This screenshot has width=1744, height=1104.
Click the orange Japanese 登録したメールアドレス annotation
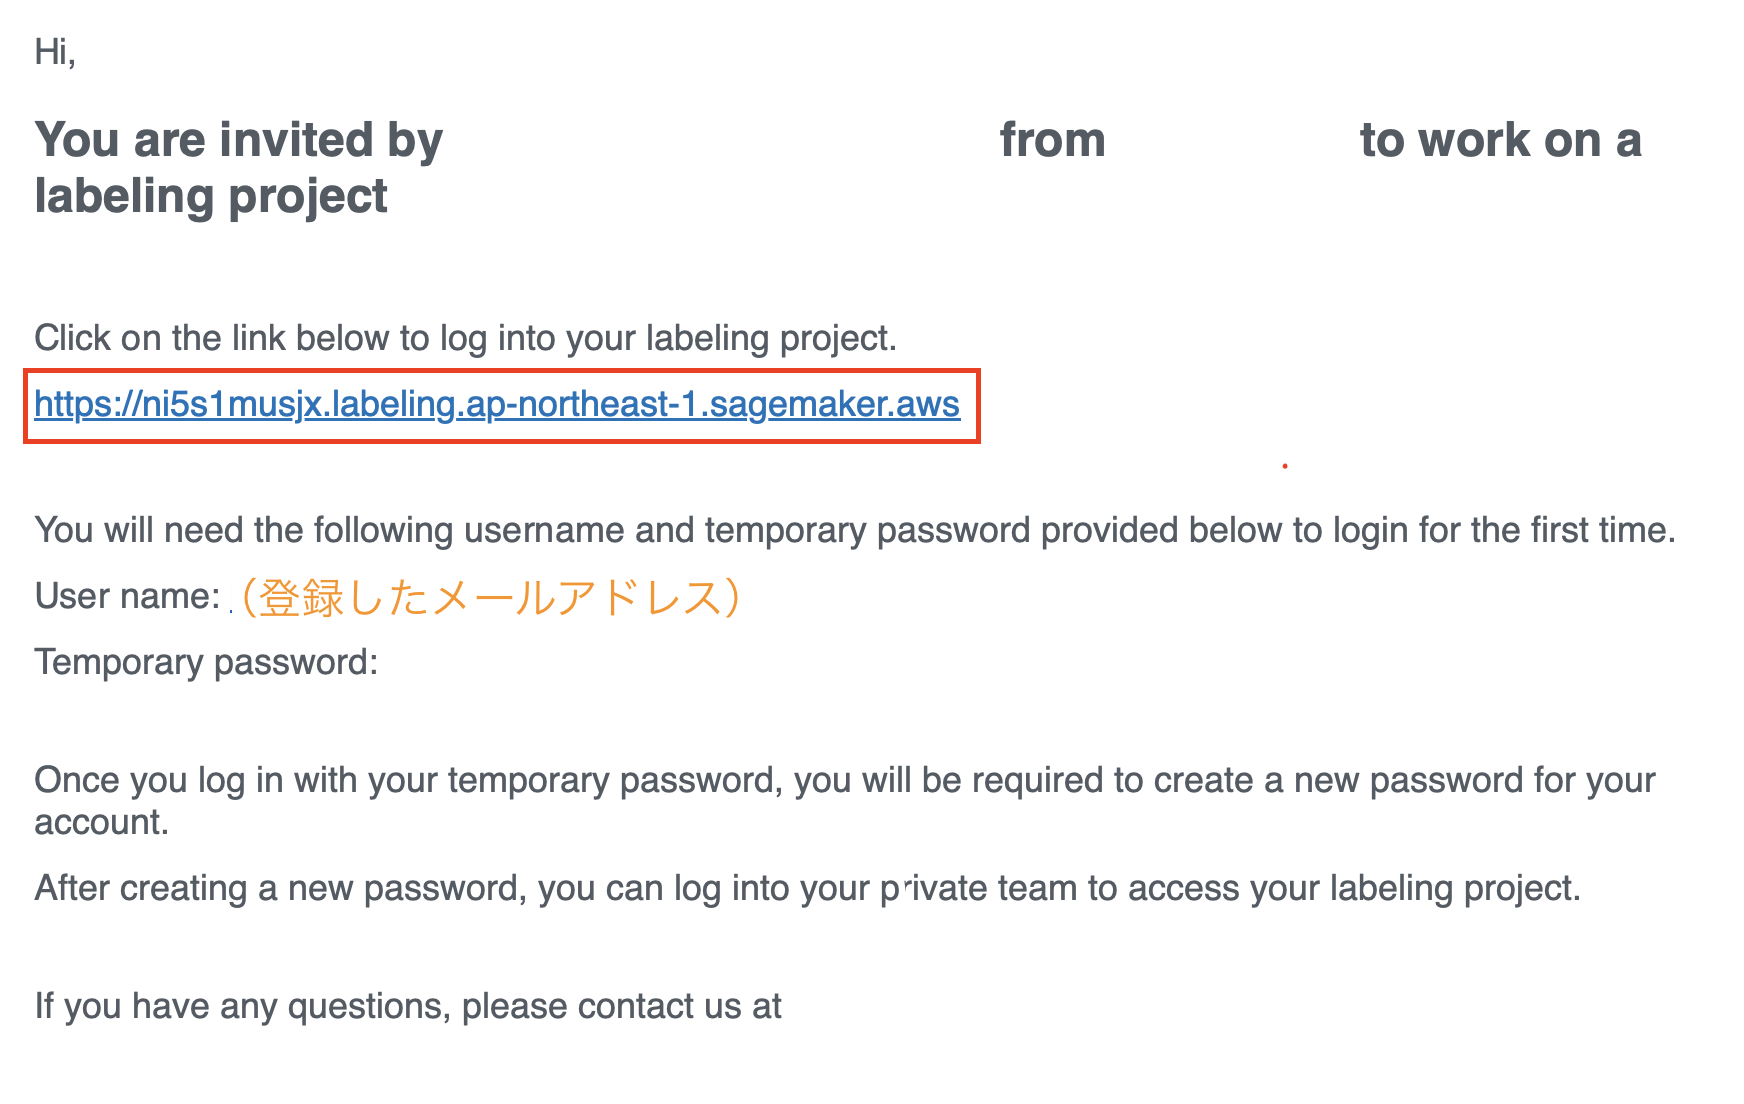tap(490, 597)
